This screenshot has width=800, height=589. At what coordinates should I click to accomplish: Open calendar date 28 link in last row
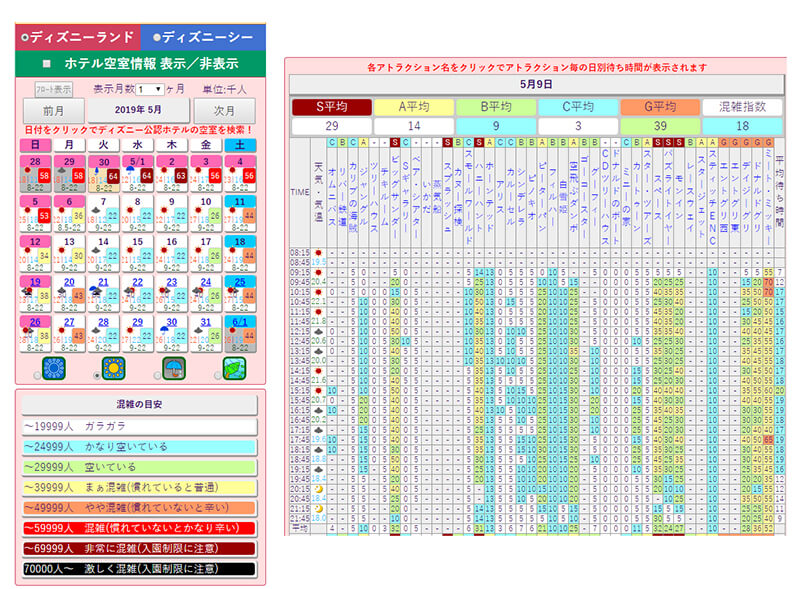tap(104, 322)
